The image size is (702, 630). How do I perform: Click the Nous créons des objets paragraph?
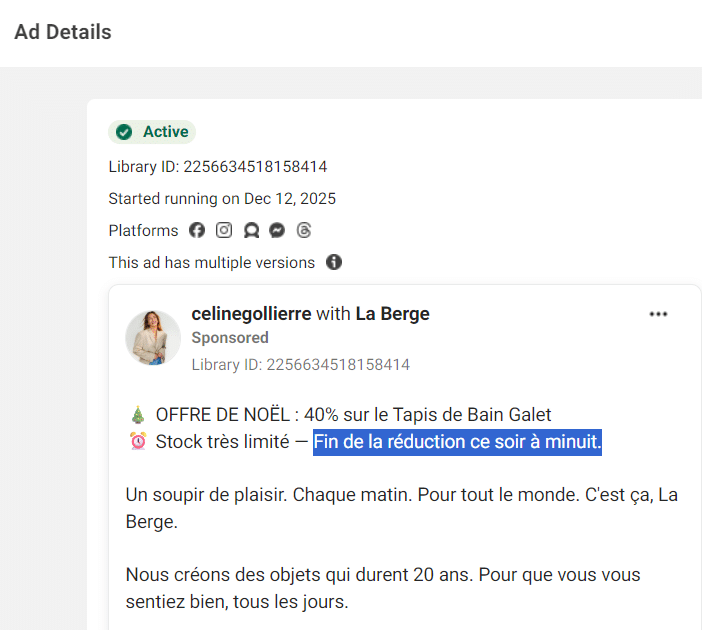tap(383, 588)
